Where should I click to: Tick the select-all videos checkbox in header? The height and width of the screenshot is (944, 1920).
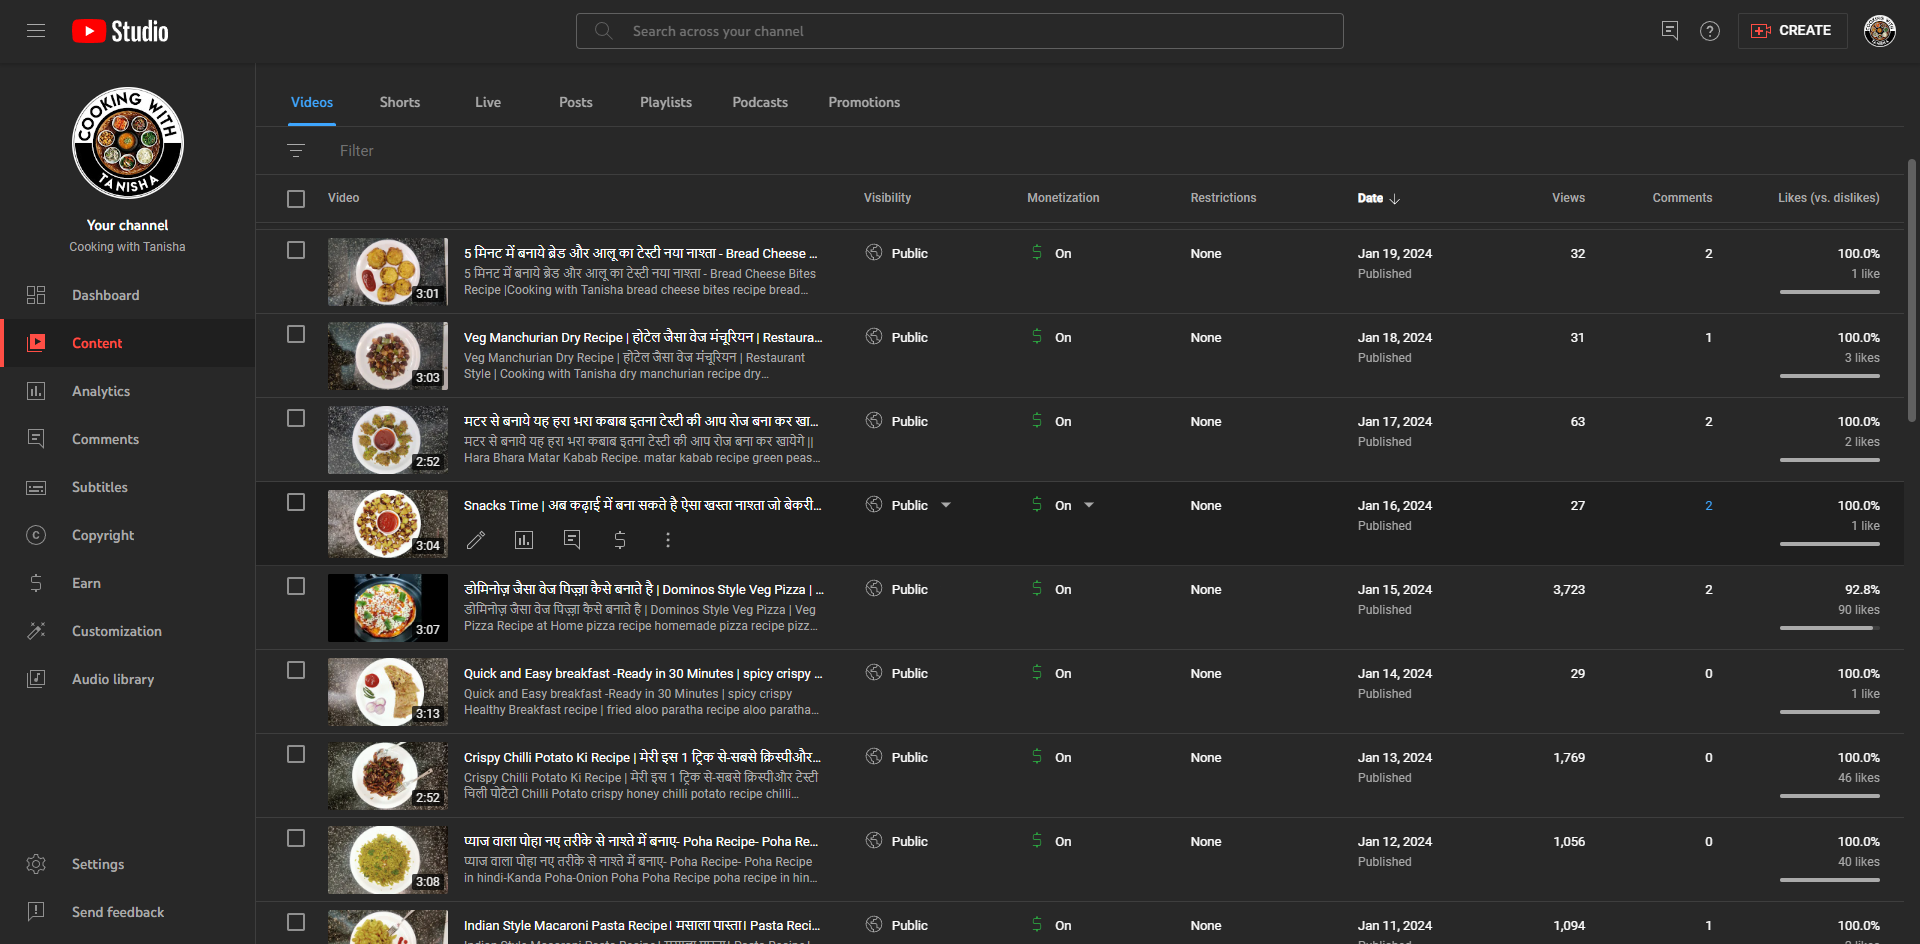[x=296, y=199]
